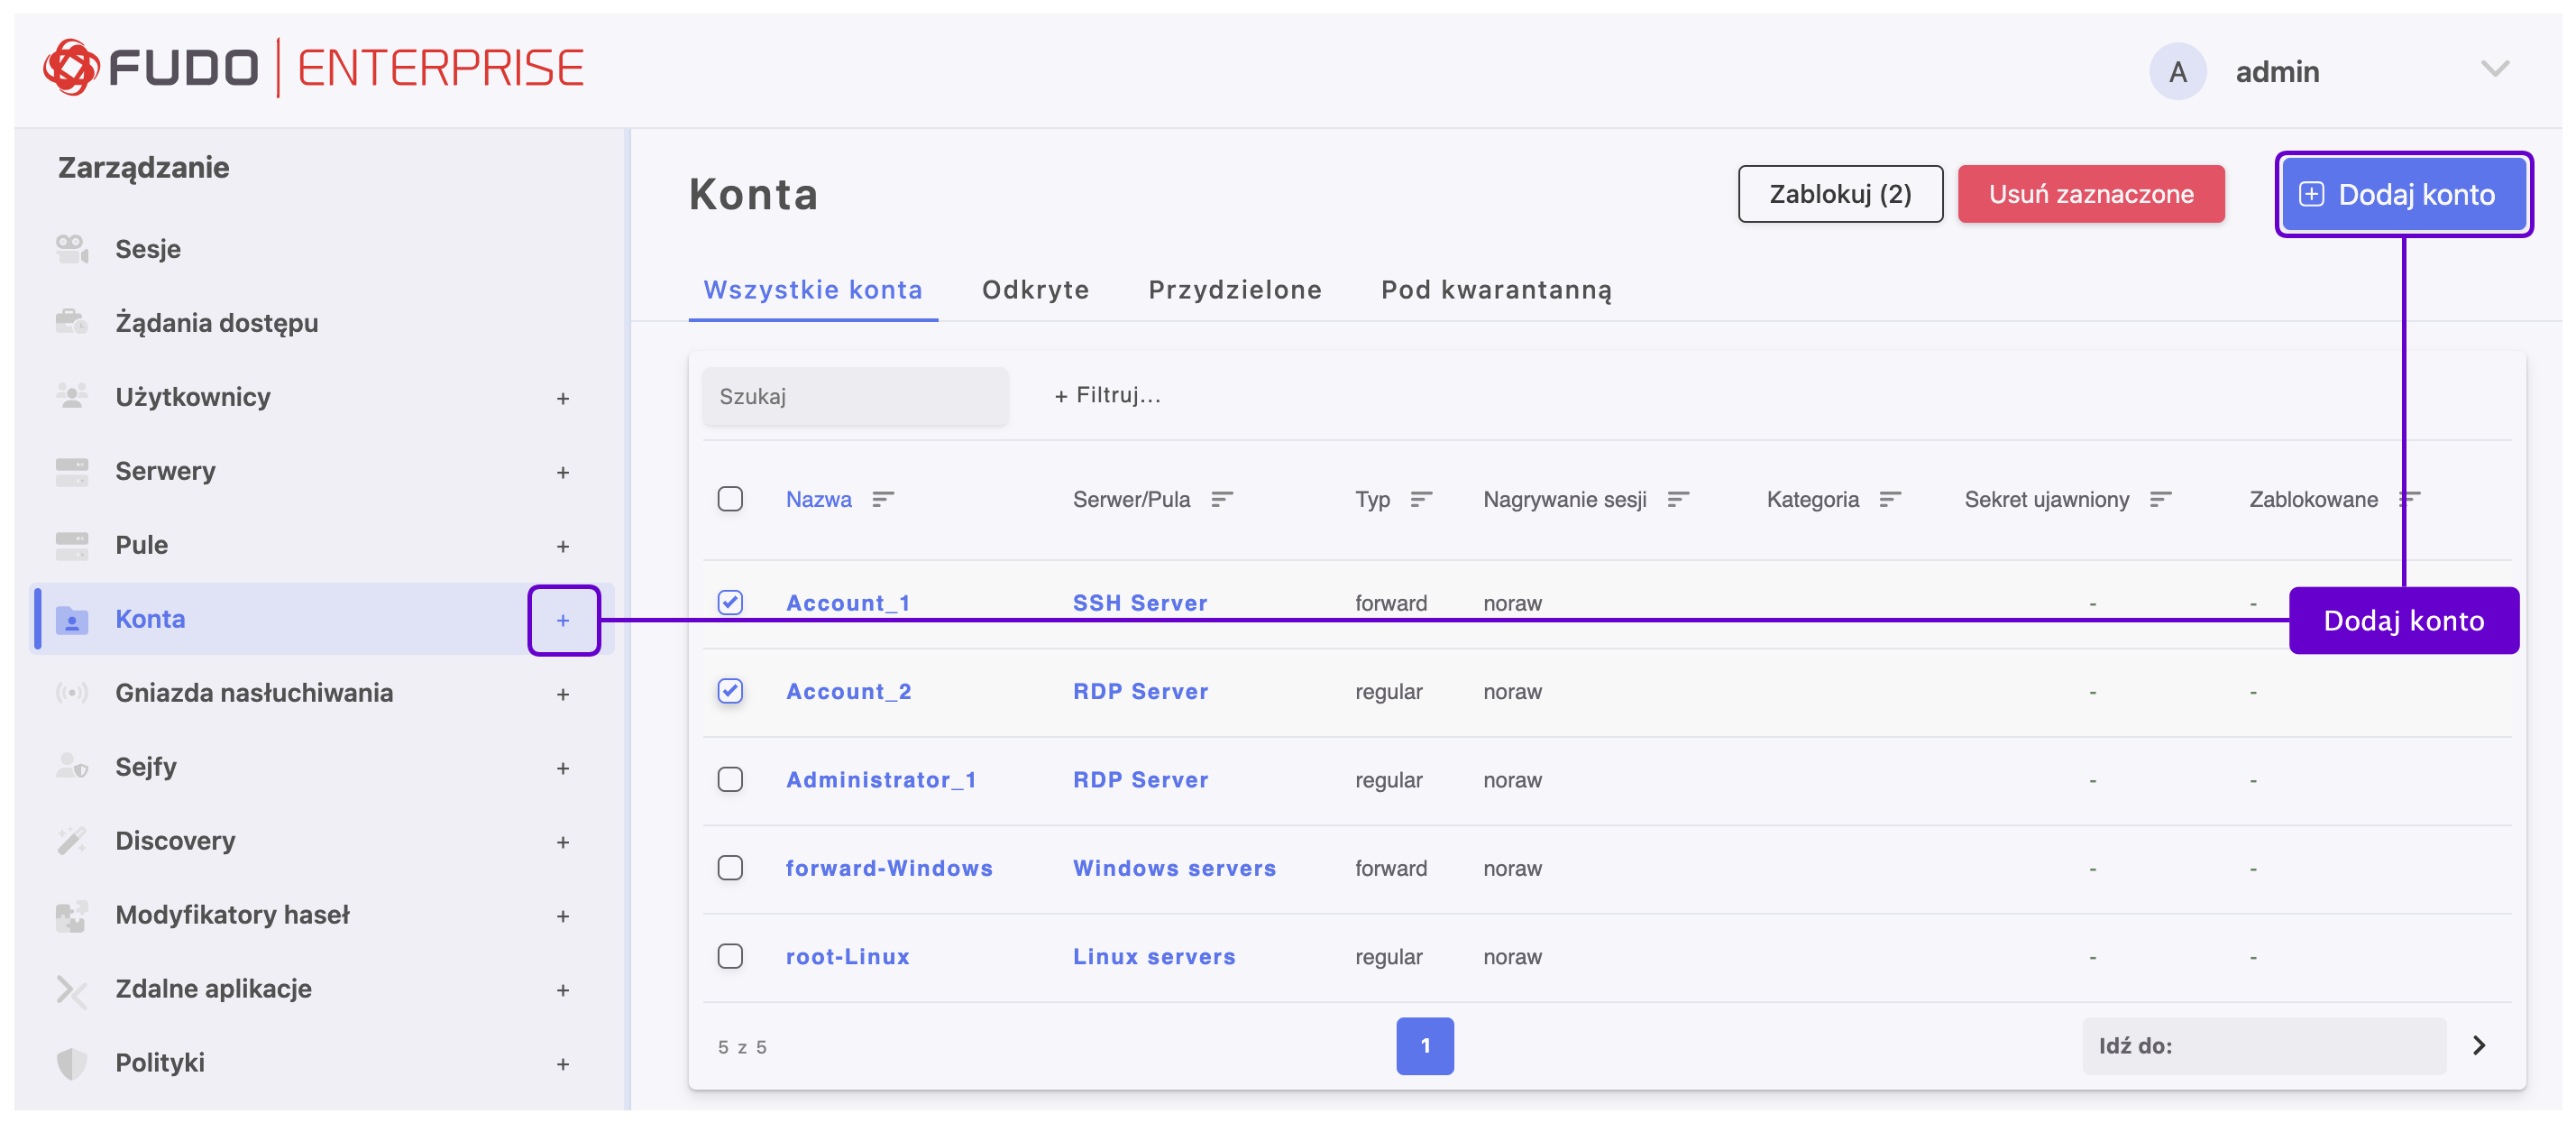Switch to Przydzielone tab
The image size is (2576, 1132).
point(1235,290)
